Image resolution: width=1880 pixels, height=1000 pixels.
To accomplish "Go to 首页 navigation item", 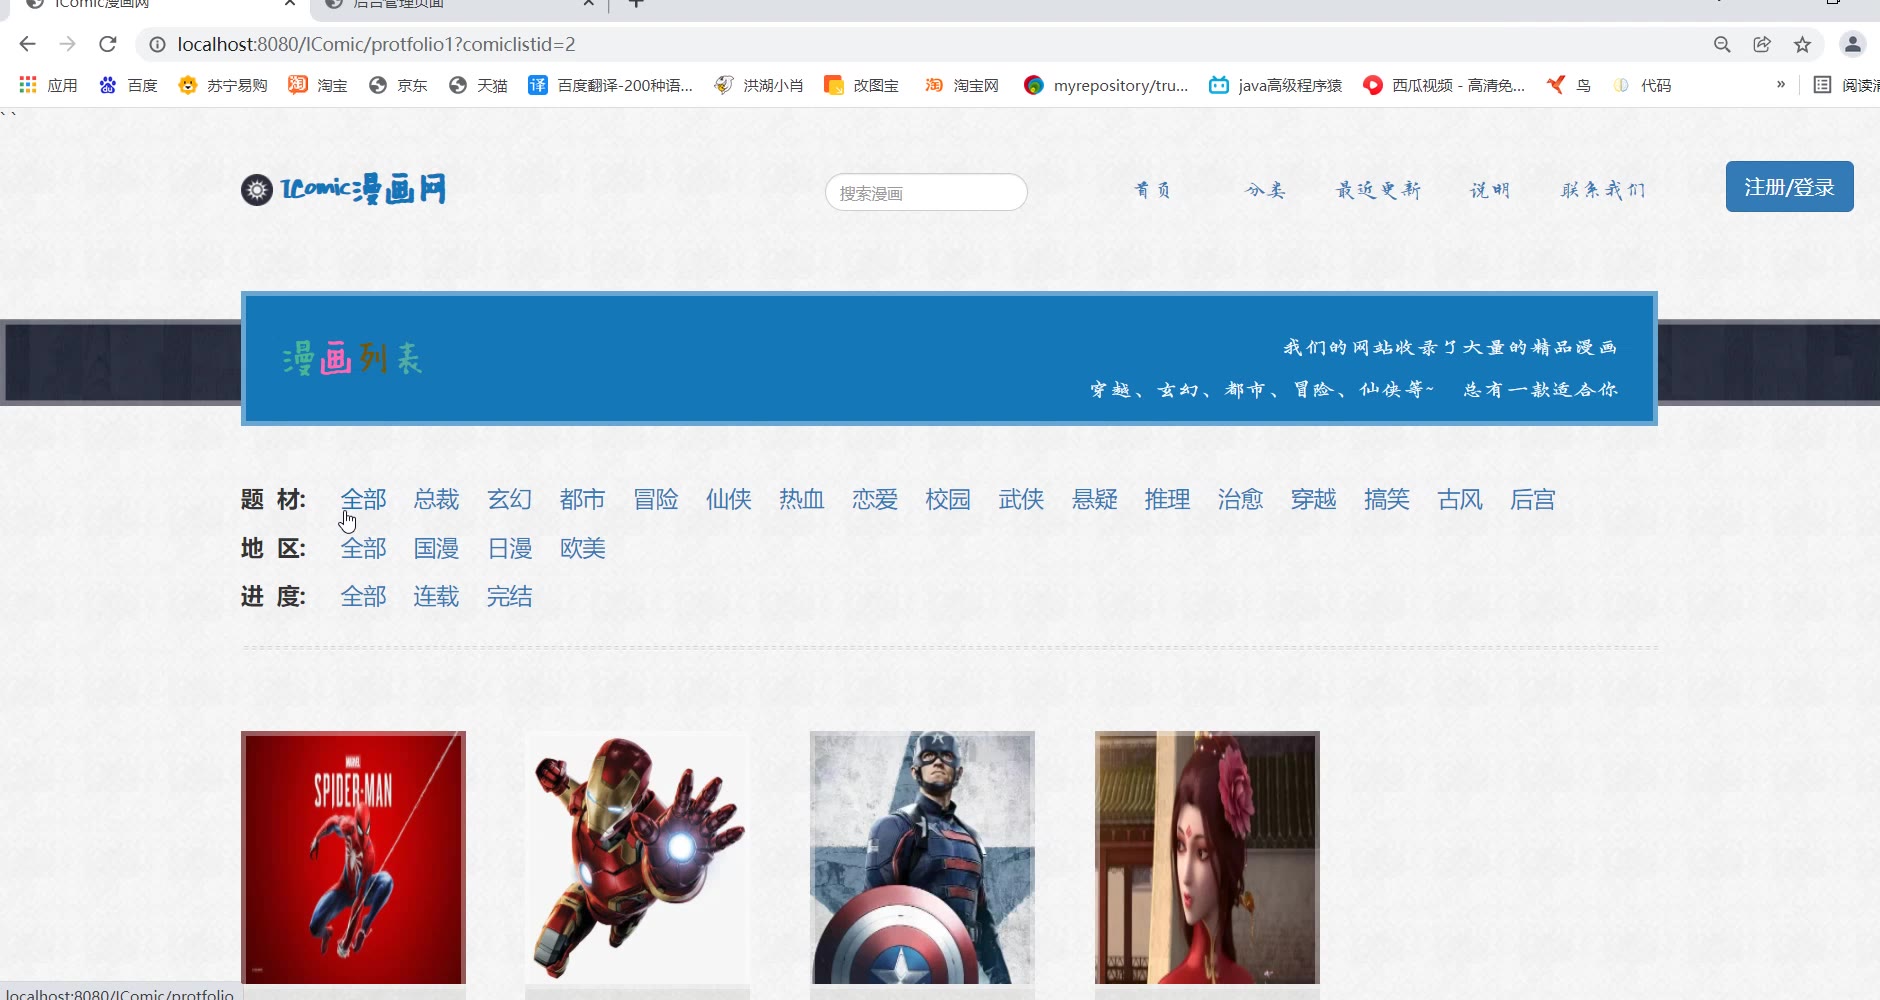I will pyautogui.click(x=1152, y=189).
